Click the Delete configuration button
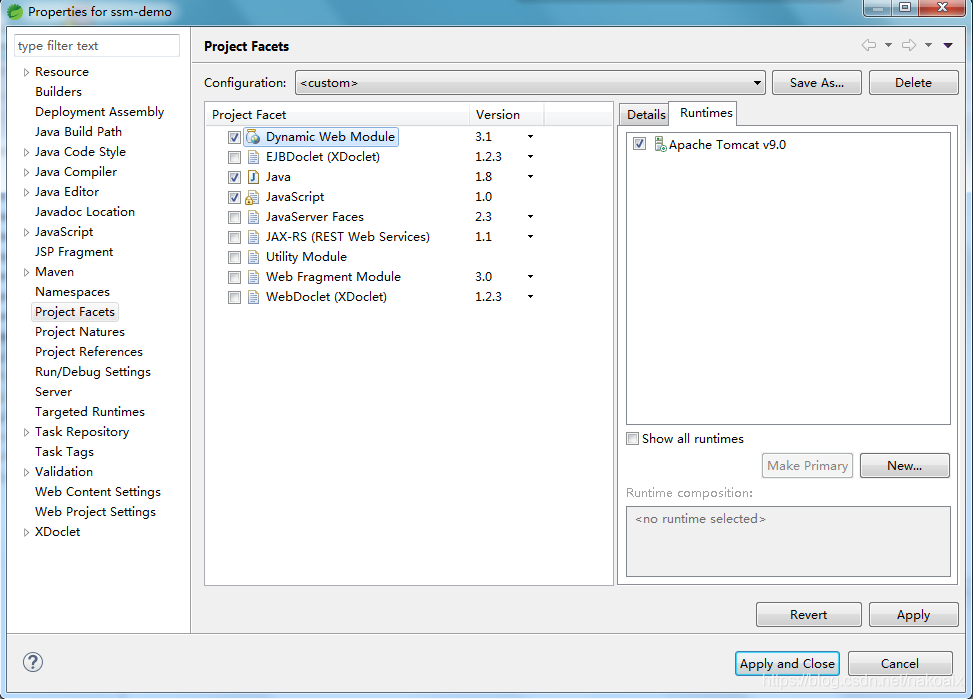This screenshot has height=699, width=973. (x=913, y=83)
